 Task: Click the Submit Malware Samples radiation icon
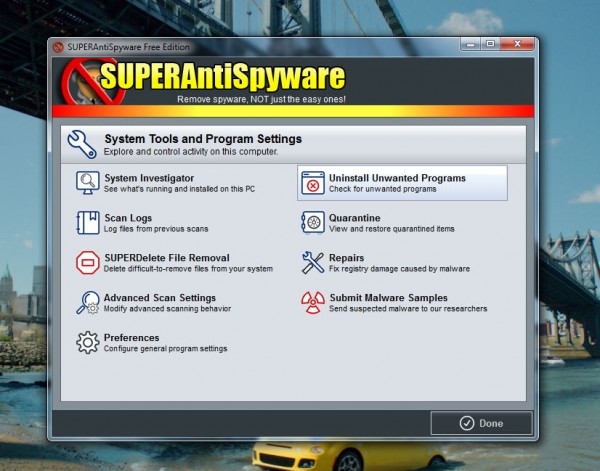(313, 303)
